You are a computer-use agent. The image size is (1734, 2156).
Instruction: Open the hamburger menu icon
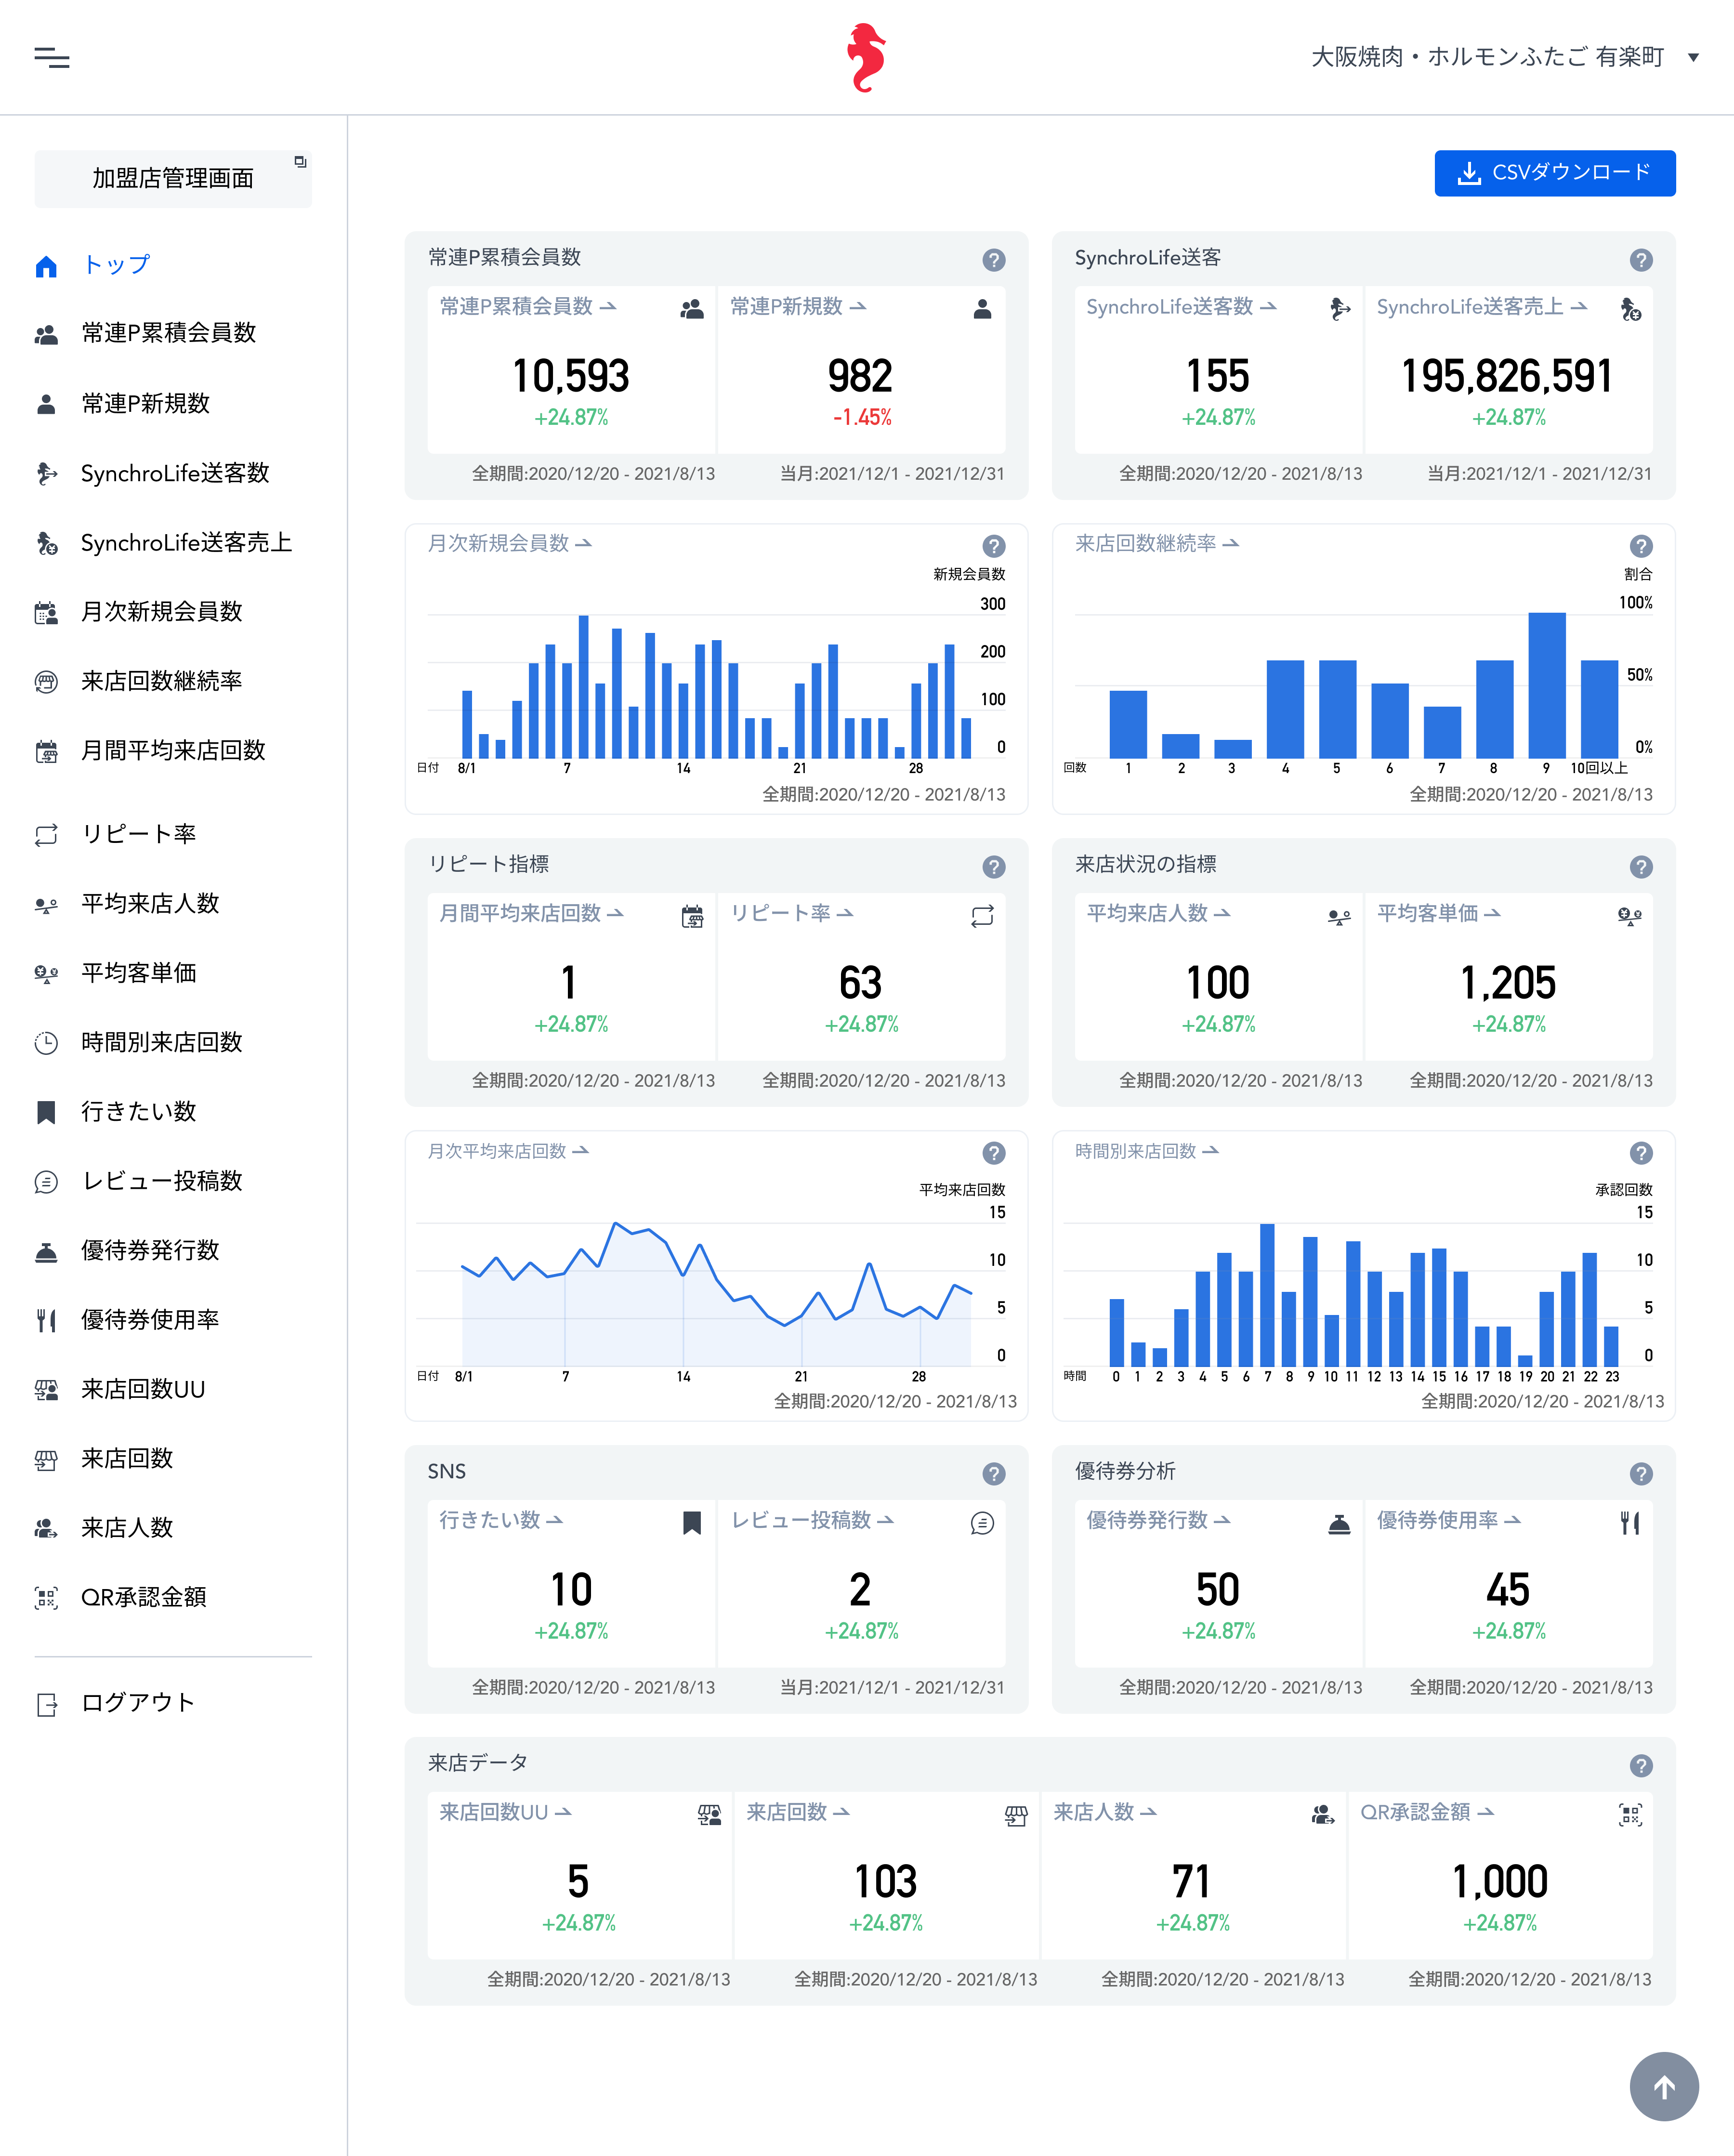(x=52, y=58)
